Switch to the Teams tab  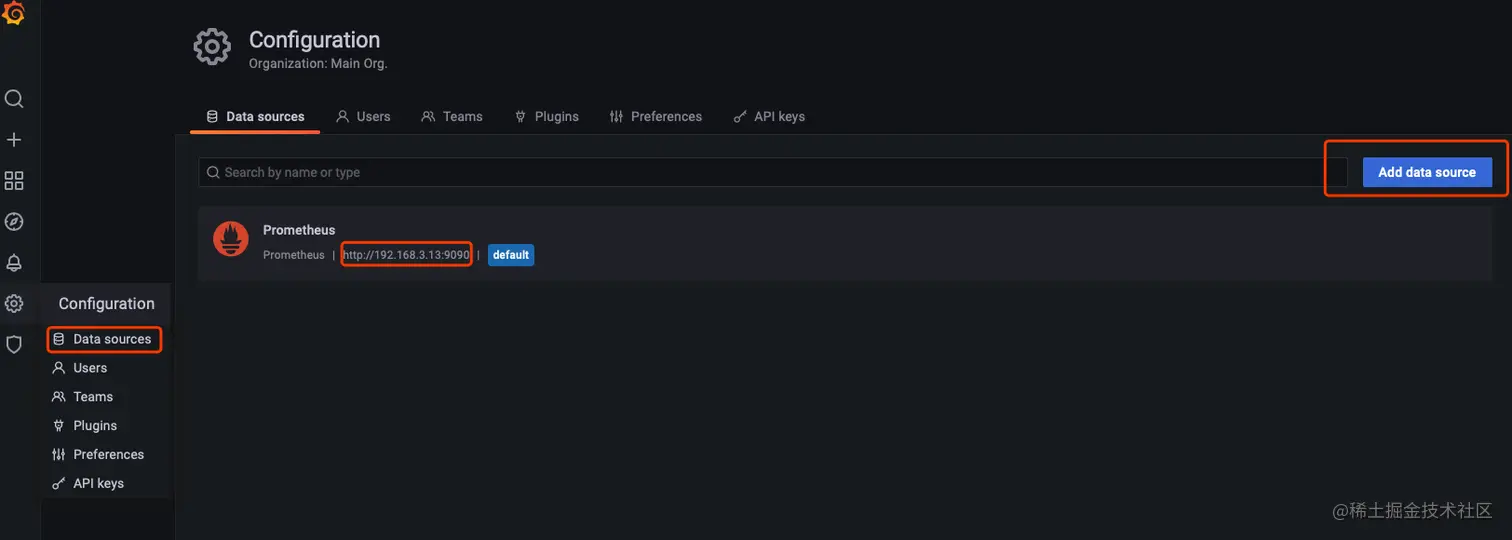pyautogui.click(x=452, y=117)
